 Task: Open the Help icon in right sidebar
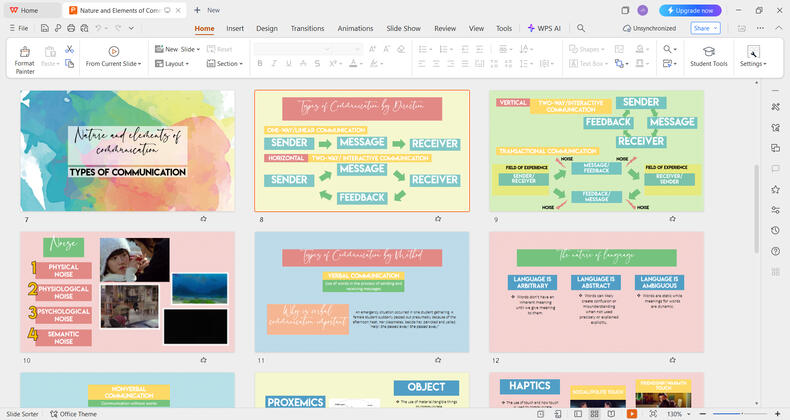(x=775, y=251)
